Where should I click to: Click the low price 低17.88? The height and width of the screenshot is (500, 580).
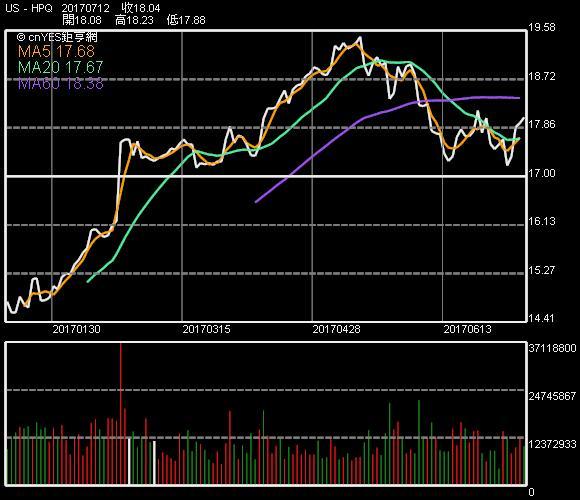tap(186, 20)
